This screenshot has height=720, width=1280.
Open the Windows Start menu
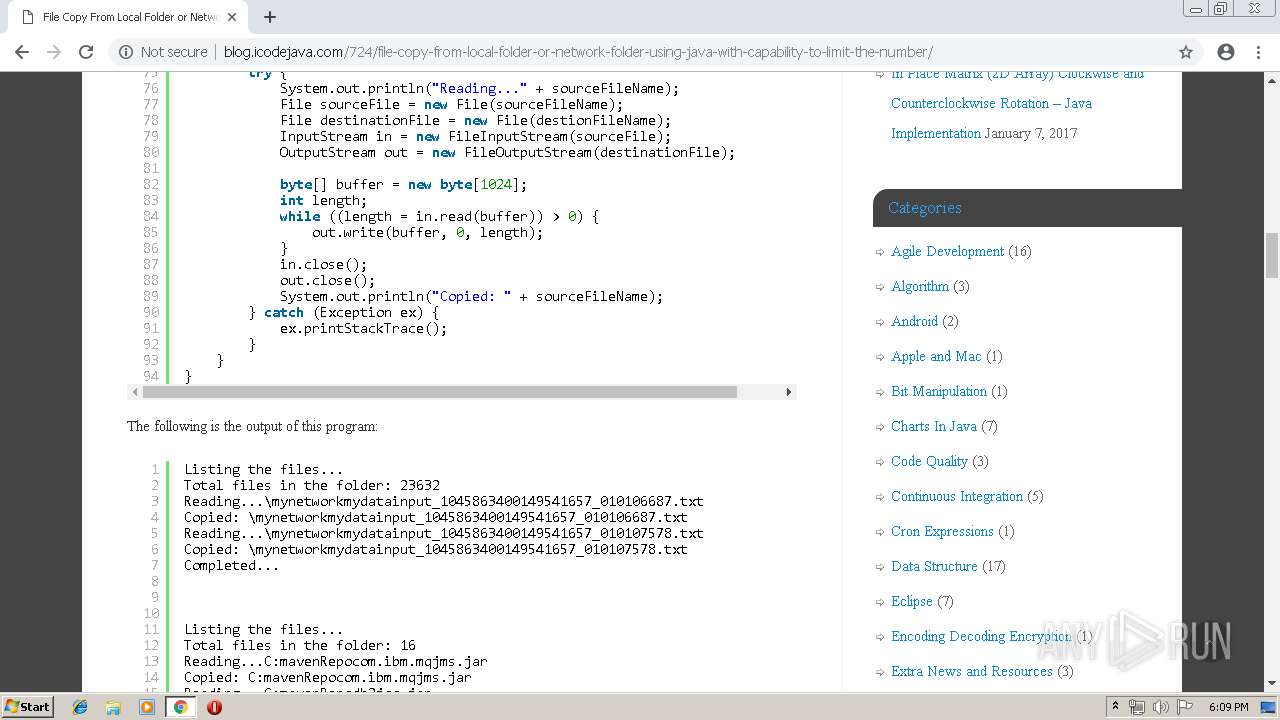click(27, 706)
